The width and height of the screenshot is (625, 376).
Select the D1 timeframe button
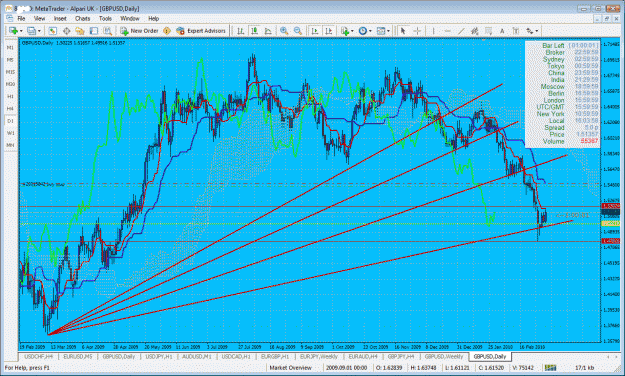pos(10,121)
